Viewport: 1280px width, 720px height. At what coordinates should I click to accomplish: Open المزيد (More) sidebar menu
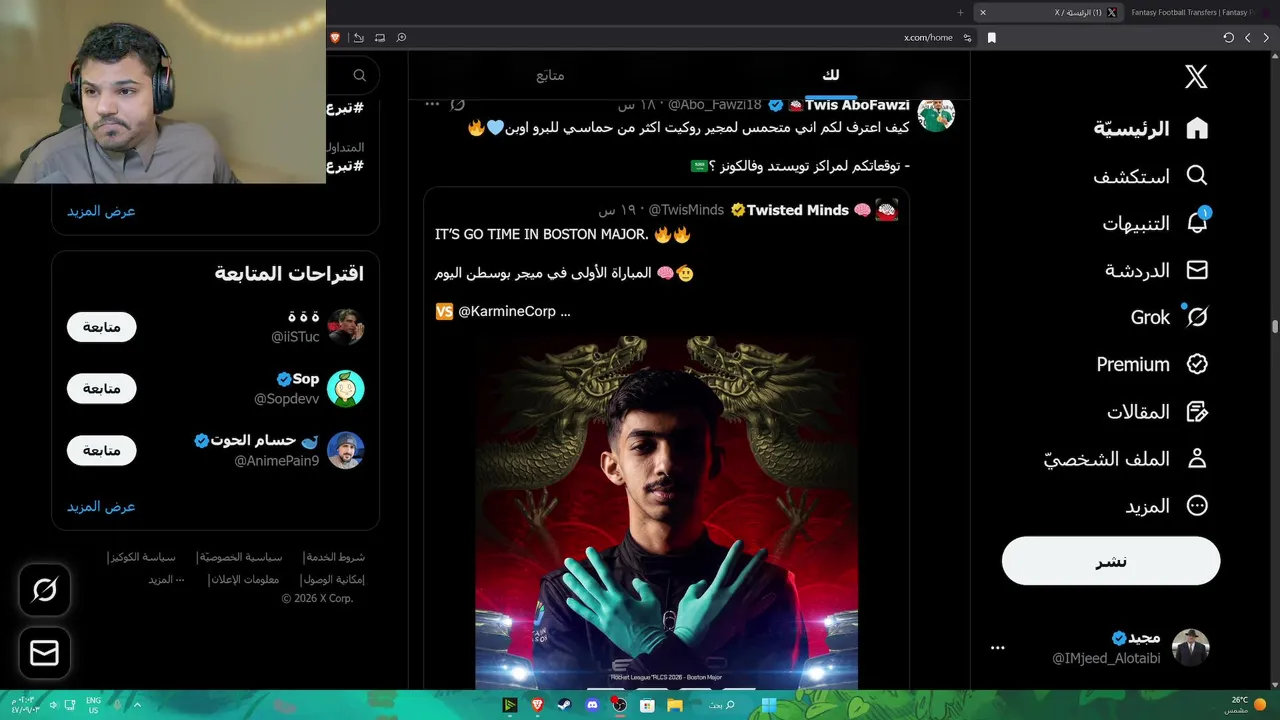[x=1166, y=505]
